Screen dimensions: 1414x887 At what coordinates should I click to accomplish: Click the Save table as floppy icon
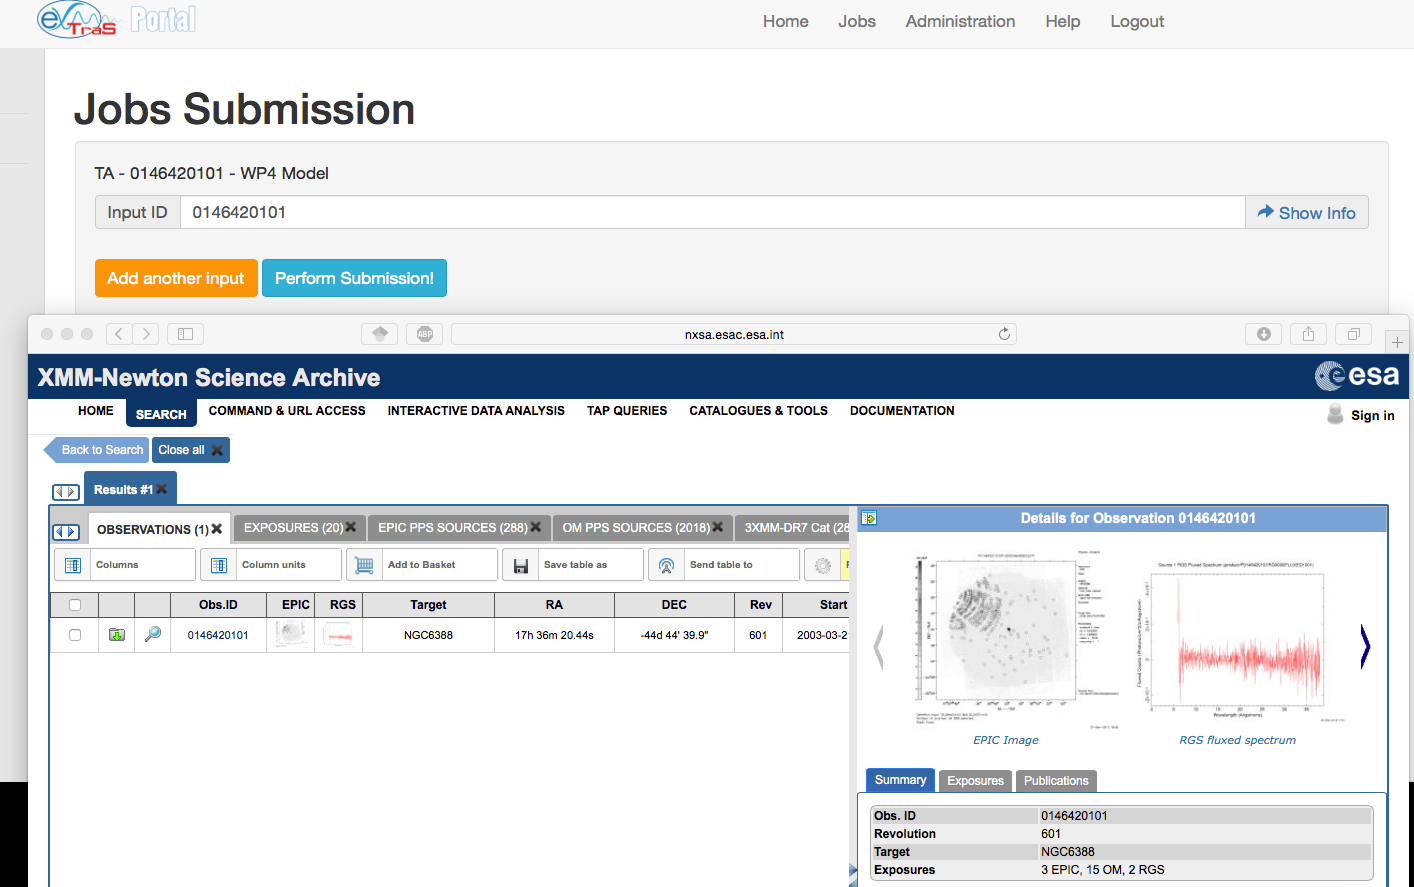(521, 565)
